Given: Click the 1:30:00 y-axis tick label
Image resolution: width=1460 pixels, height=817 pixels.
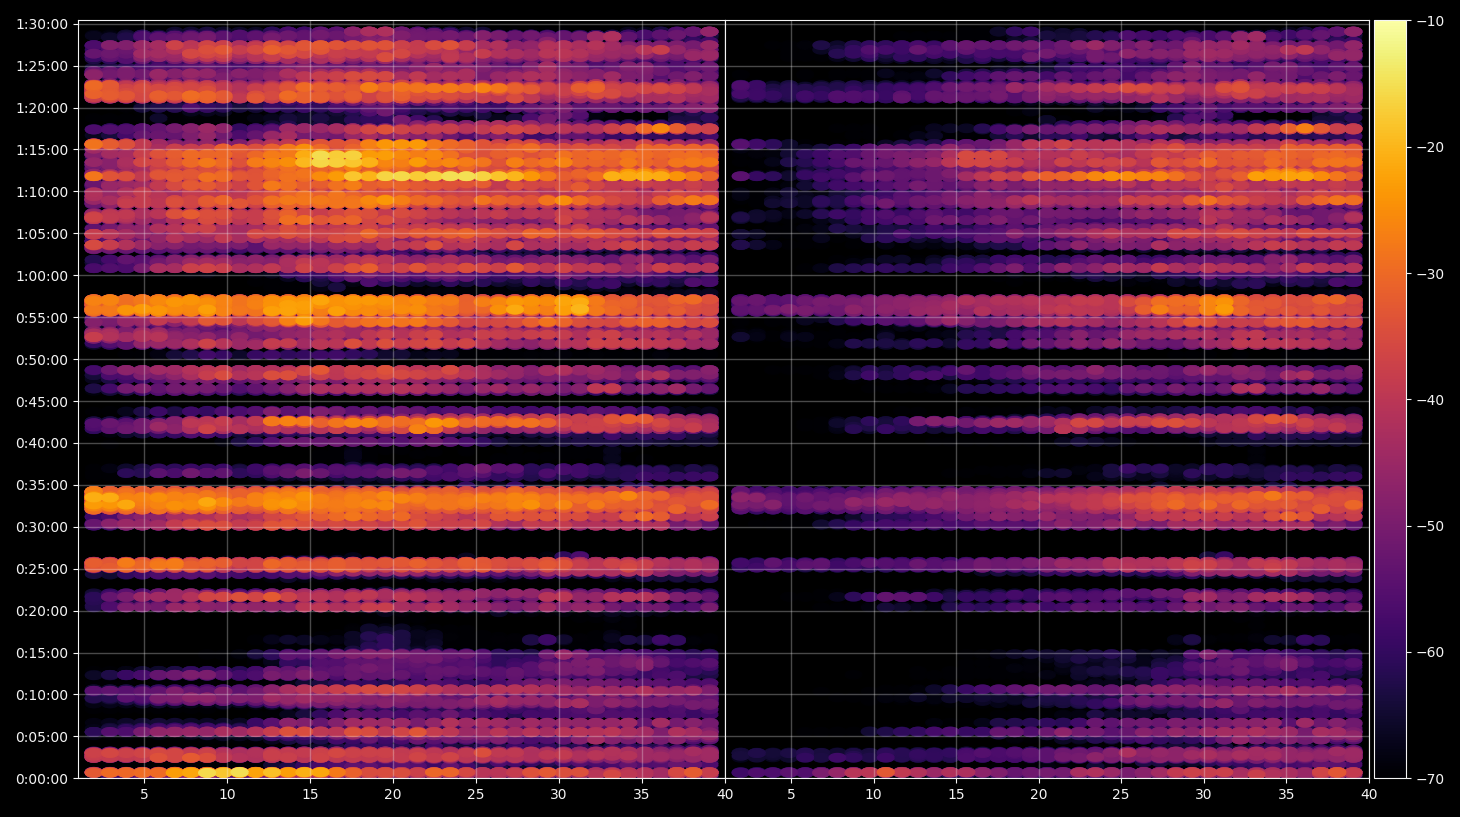Looking at the screenshot, I should [42, 24].
